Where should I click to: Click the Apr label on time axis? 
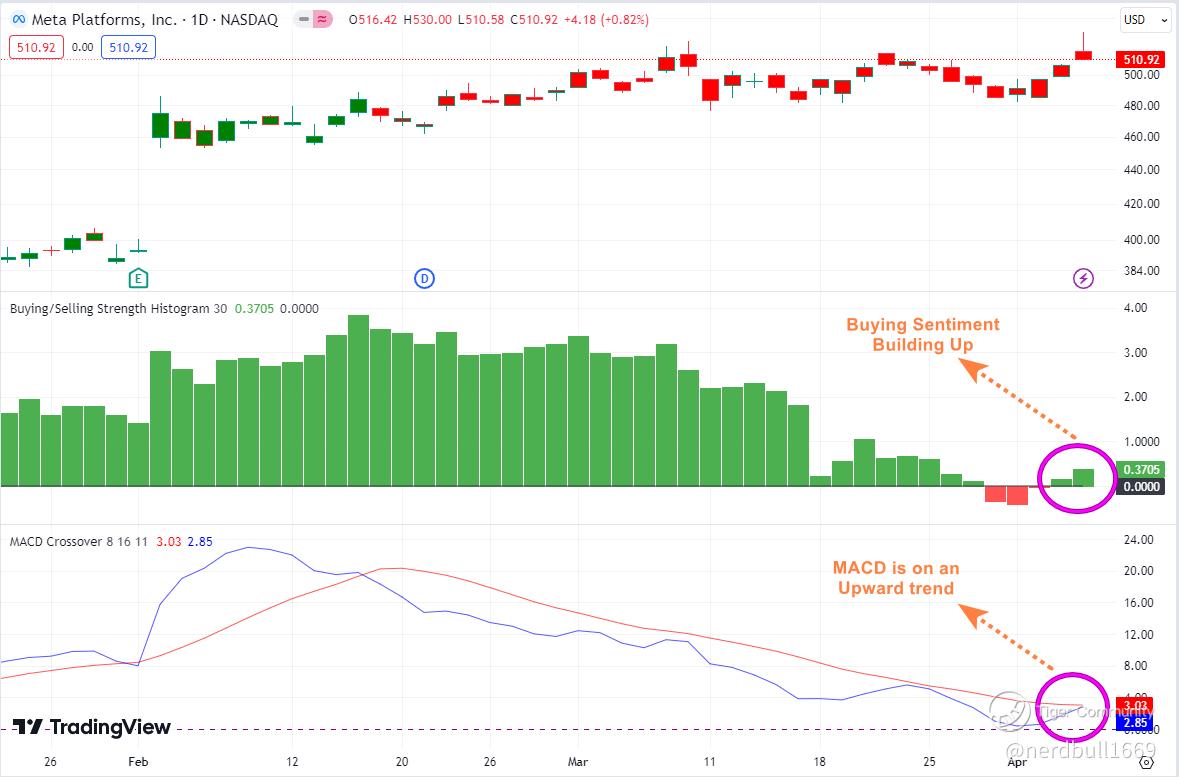point(1017,762)
